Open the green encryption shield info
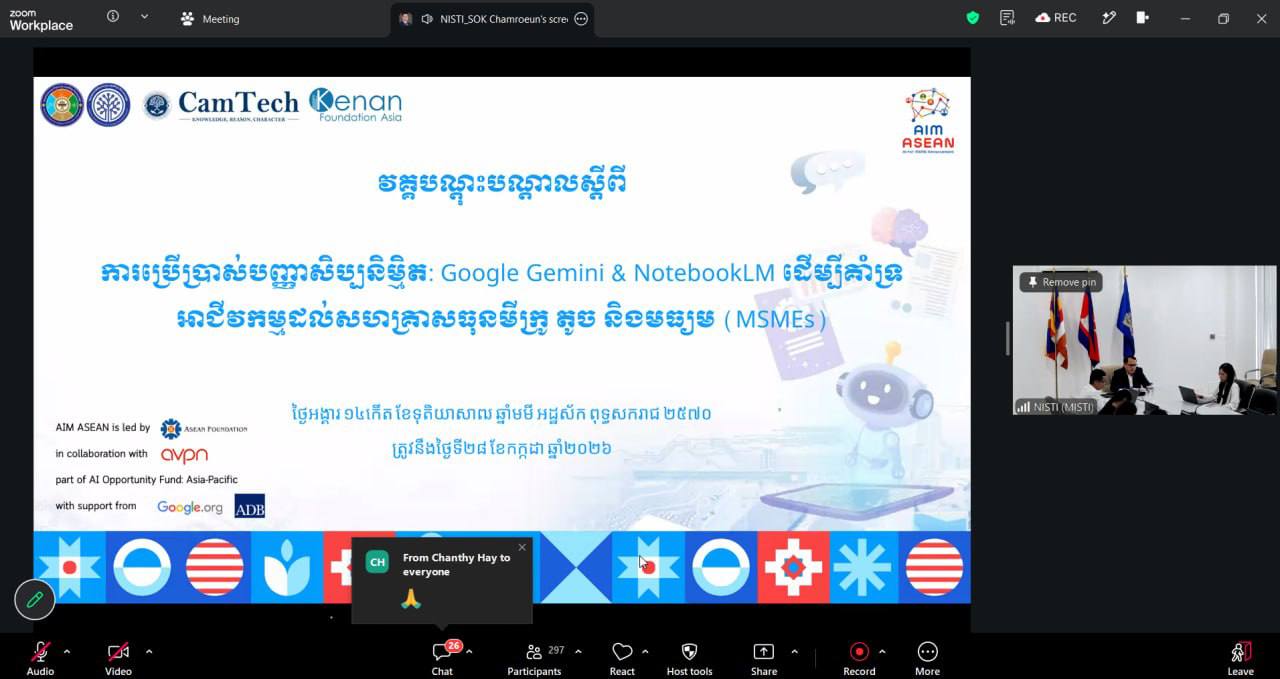 pos(973,18)
